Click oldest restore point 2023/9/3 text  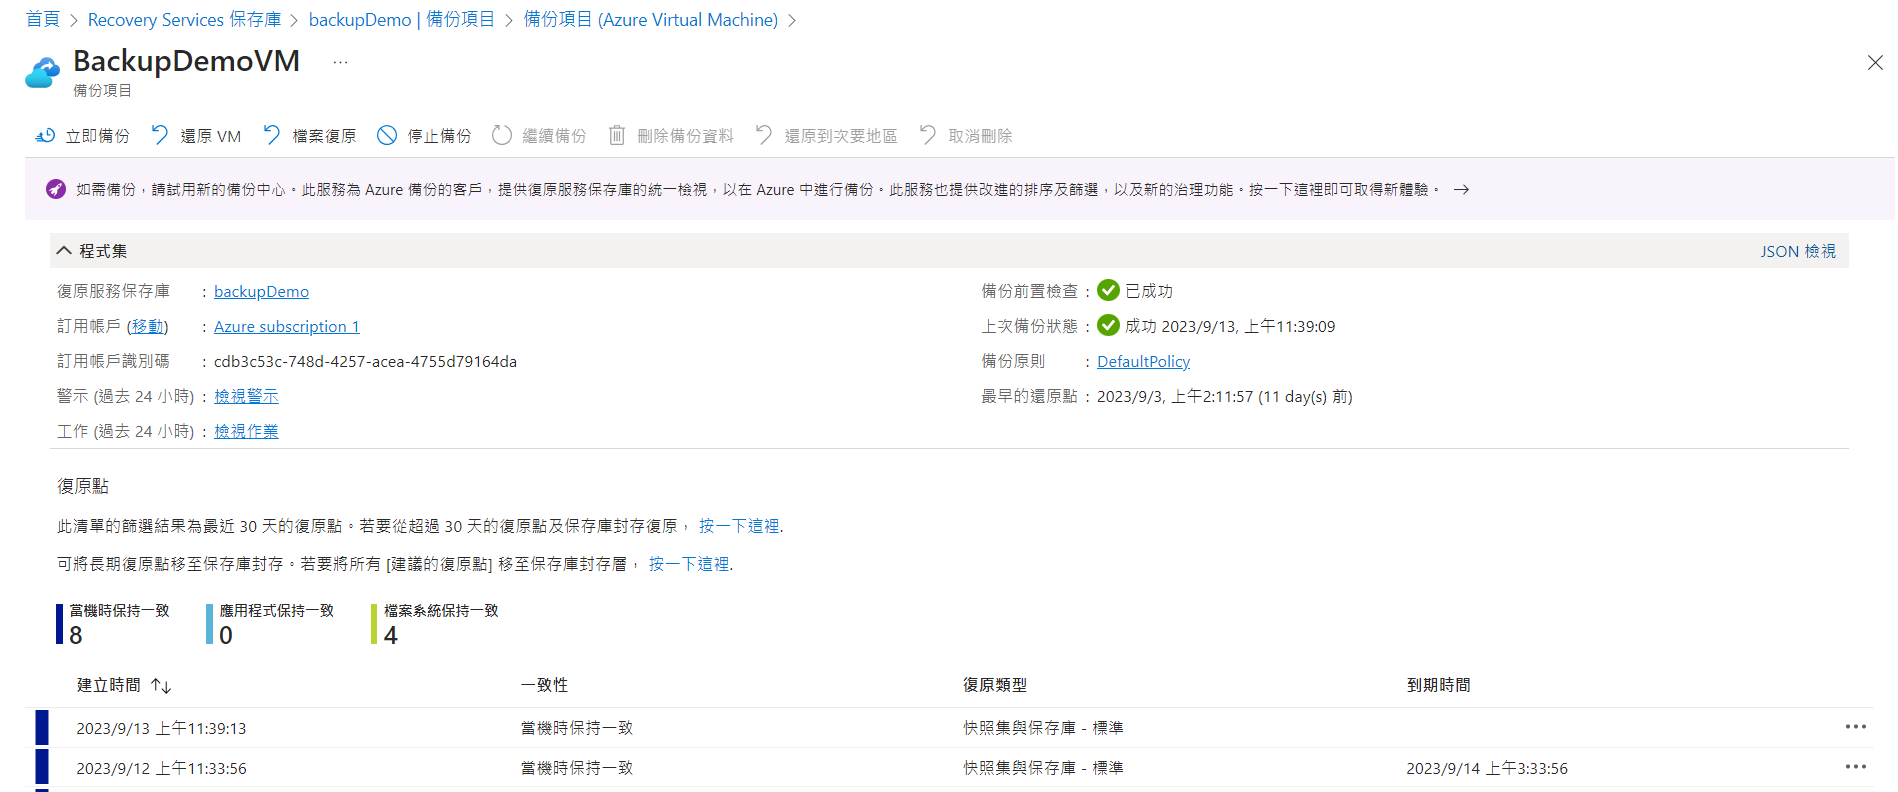[x=1225, y=396]
